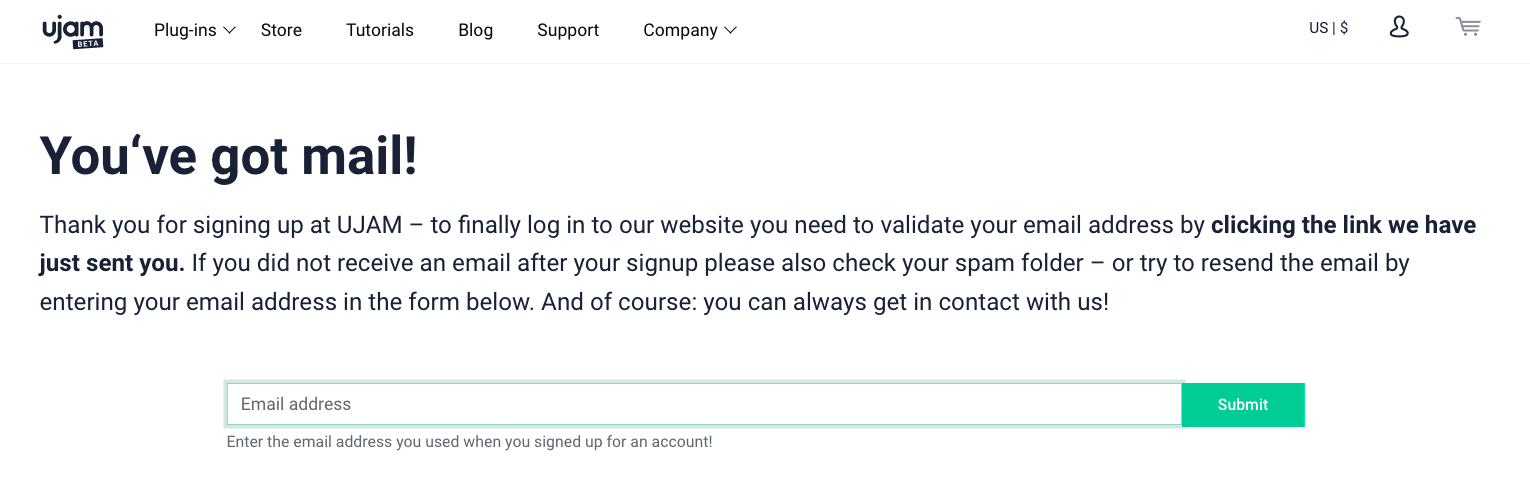Image resolution: width=1530 pixels, height=504 pixels.
Task: Click the ujam logo in header
Action: 72,31
